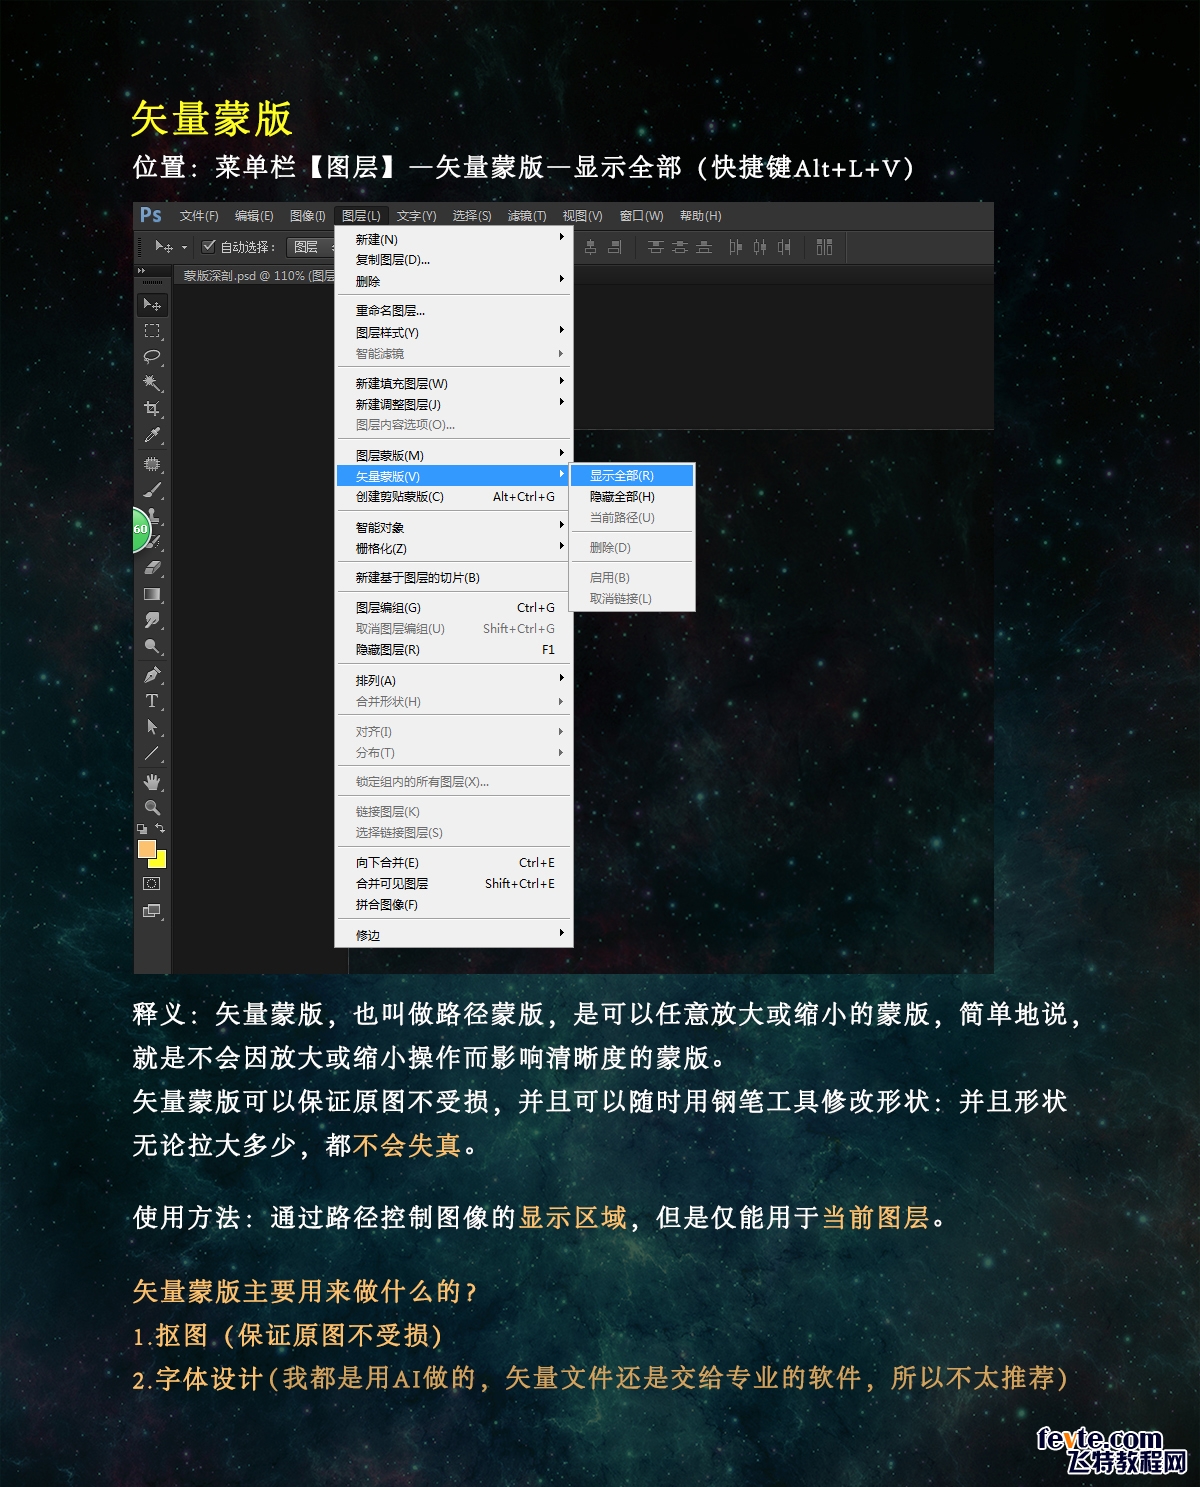Select the Rectangular Marquee tool
Viewport: 1200px width, 1487px height.
click(x=152, y=331)
